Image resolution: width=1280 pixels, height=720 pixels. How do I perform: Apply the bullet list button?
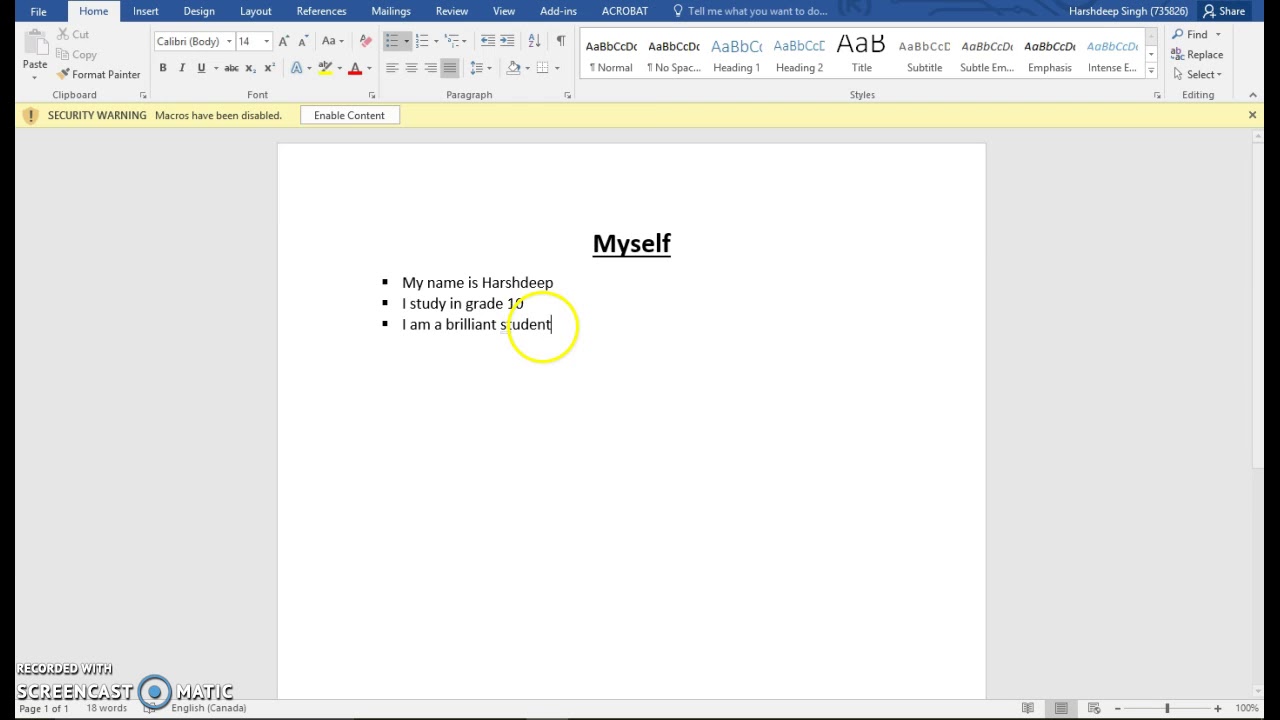click(392, 41)
